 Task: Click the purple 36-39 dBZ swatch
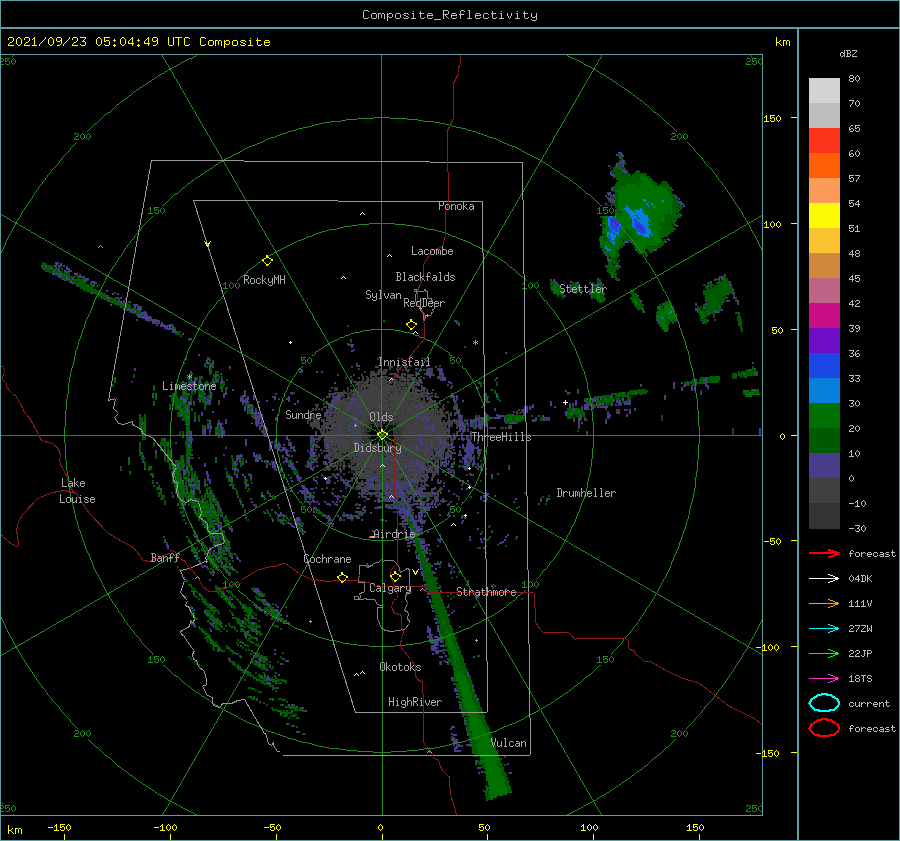824,340
